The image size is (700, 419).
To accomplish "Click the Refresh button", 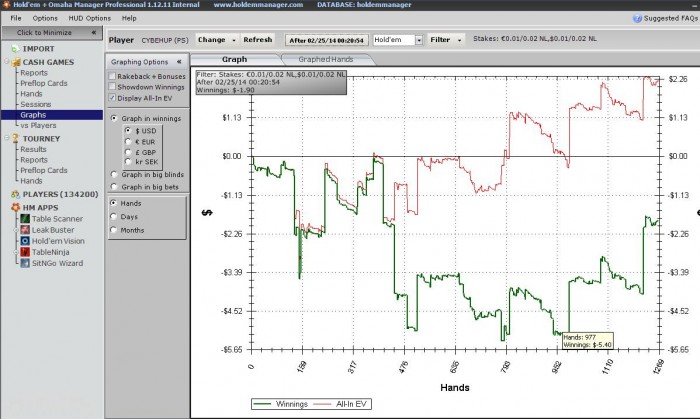I will tap(258, 40).
